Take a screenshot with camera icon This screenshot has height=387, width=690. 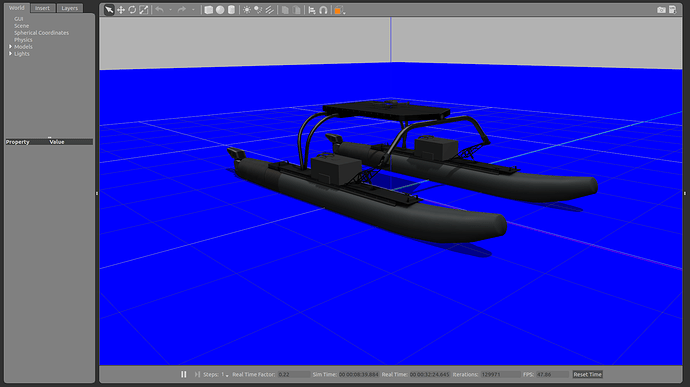(x=661, y=10)
